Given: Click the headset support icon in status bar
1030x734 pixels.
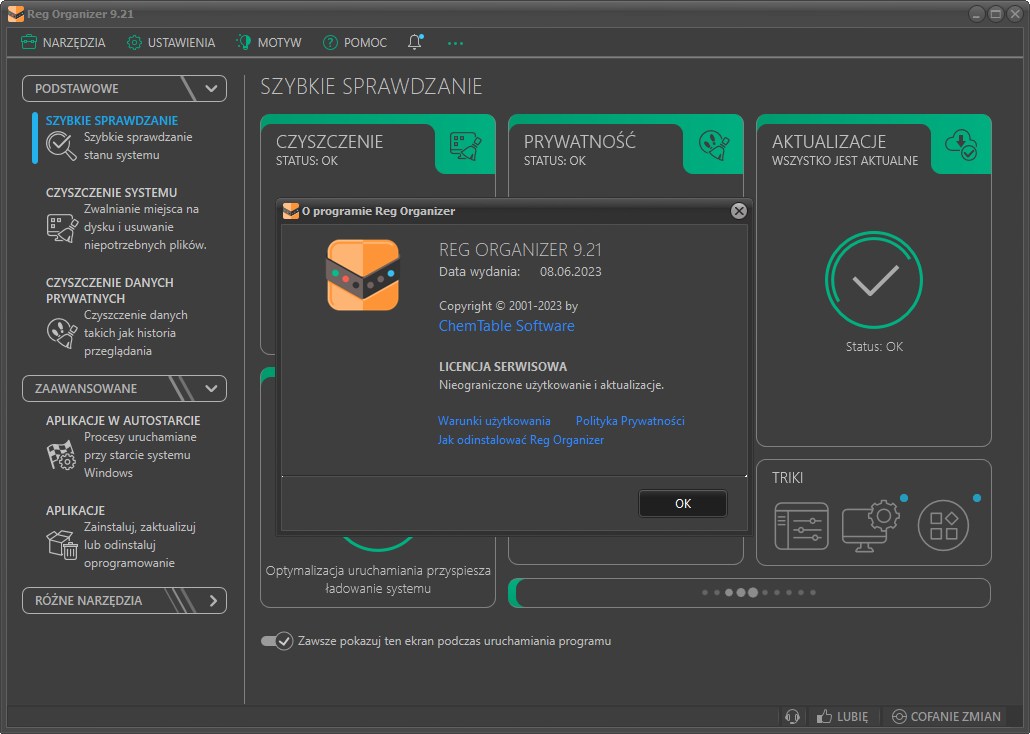Looking at the screenshot, I should 792,716.
